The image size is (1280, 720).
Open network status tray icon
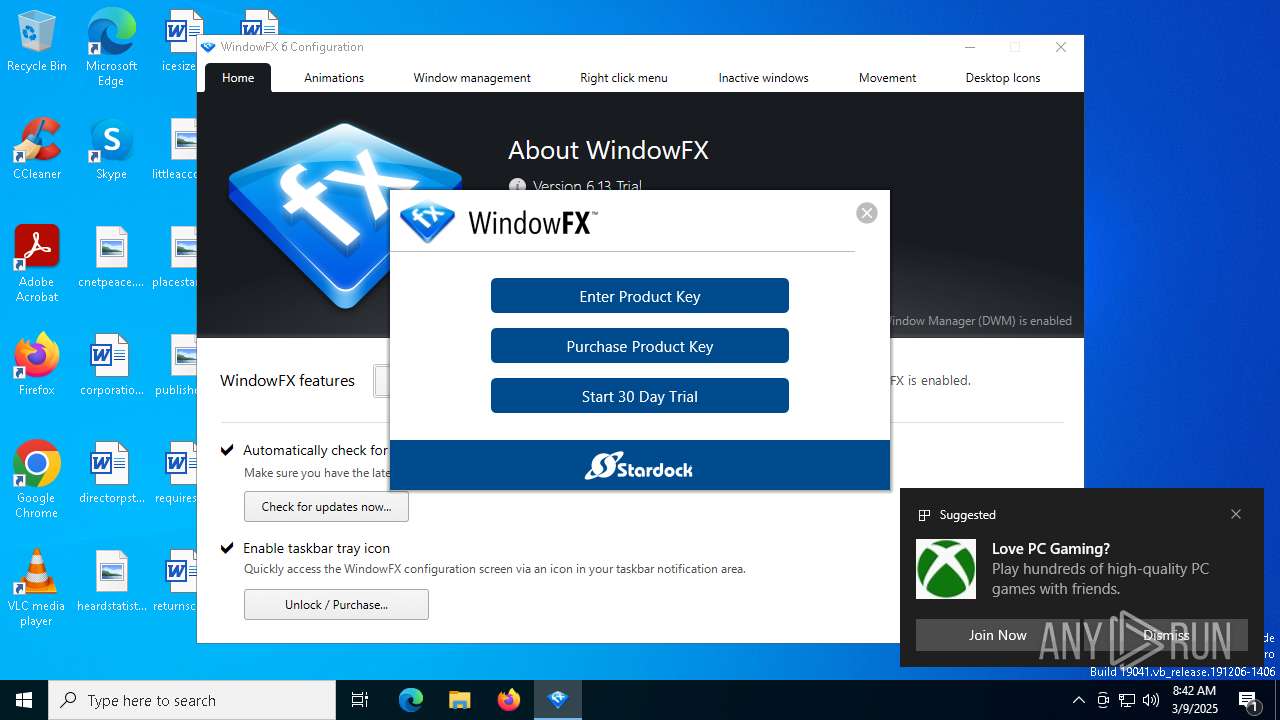click(x=1127, y=700)
